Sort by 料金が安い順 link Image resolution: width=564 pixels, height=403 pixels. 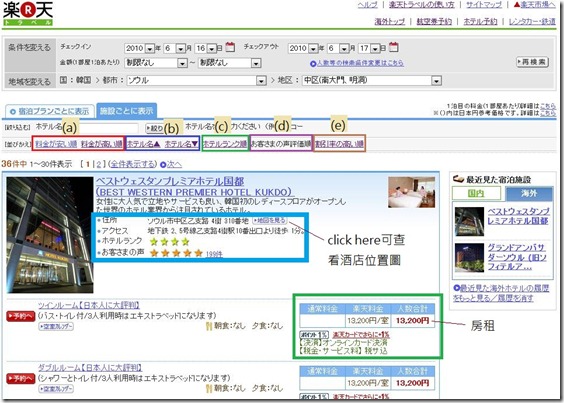pos(56,144)
